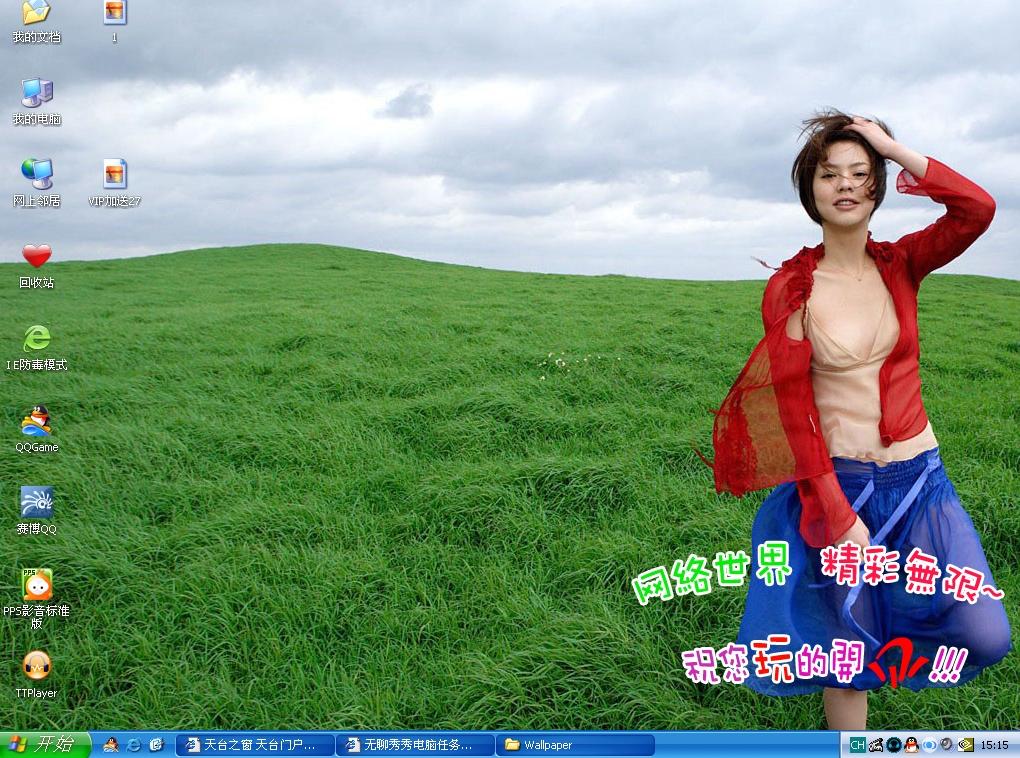This screenshot has width=1020, height=758.
Task: Click the 15:15 system clock
Action: click(995, 745)
